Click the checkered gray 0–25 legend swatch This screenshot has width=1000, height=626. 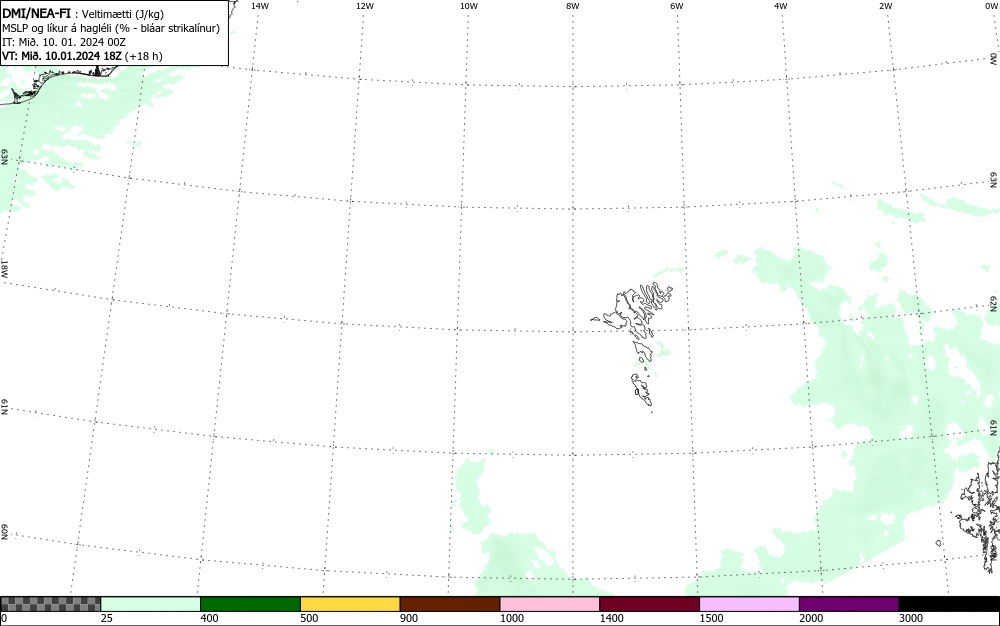[50, 604]
